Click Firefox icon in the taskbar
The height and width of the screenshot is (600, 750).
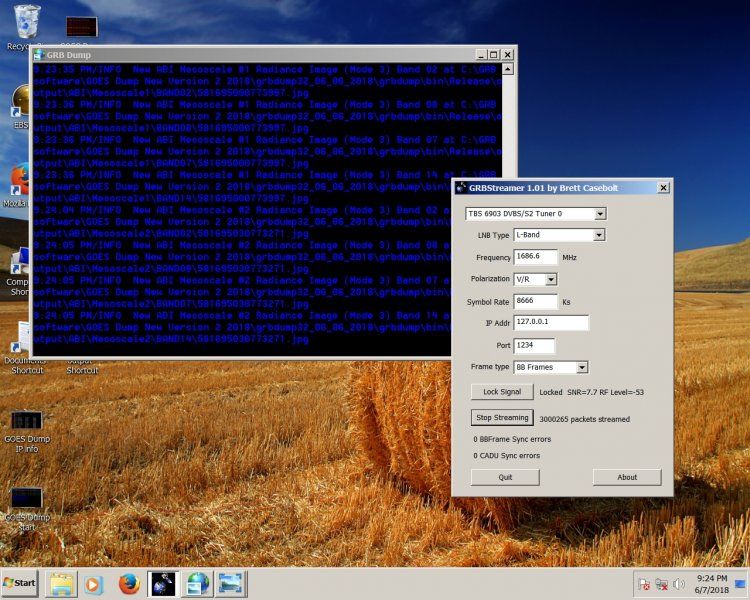pos(127,583)
